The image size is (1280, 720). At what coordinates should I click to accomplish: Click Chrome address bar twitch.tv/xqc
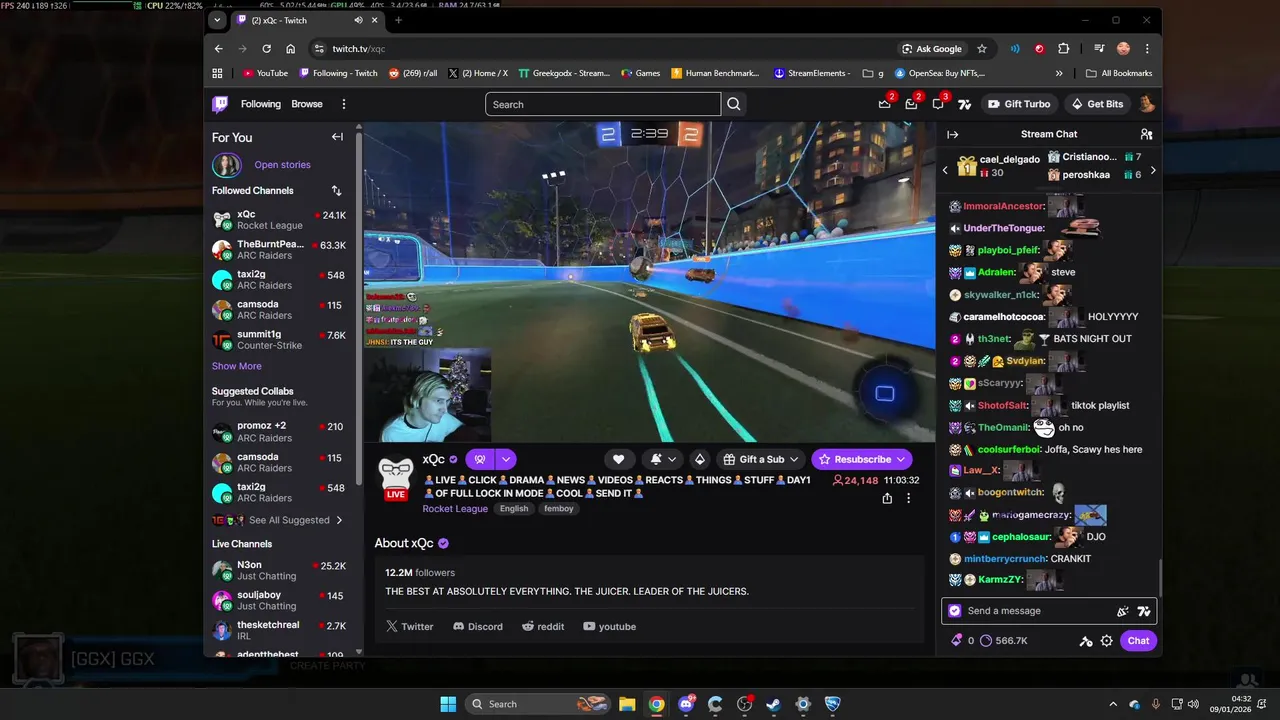(358, 49)
